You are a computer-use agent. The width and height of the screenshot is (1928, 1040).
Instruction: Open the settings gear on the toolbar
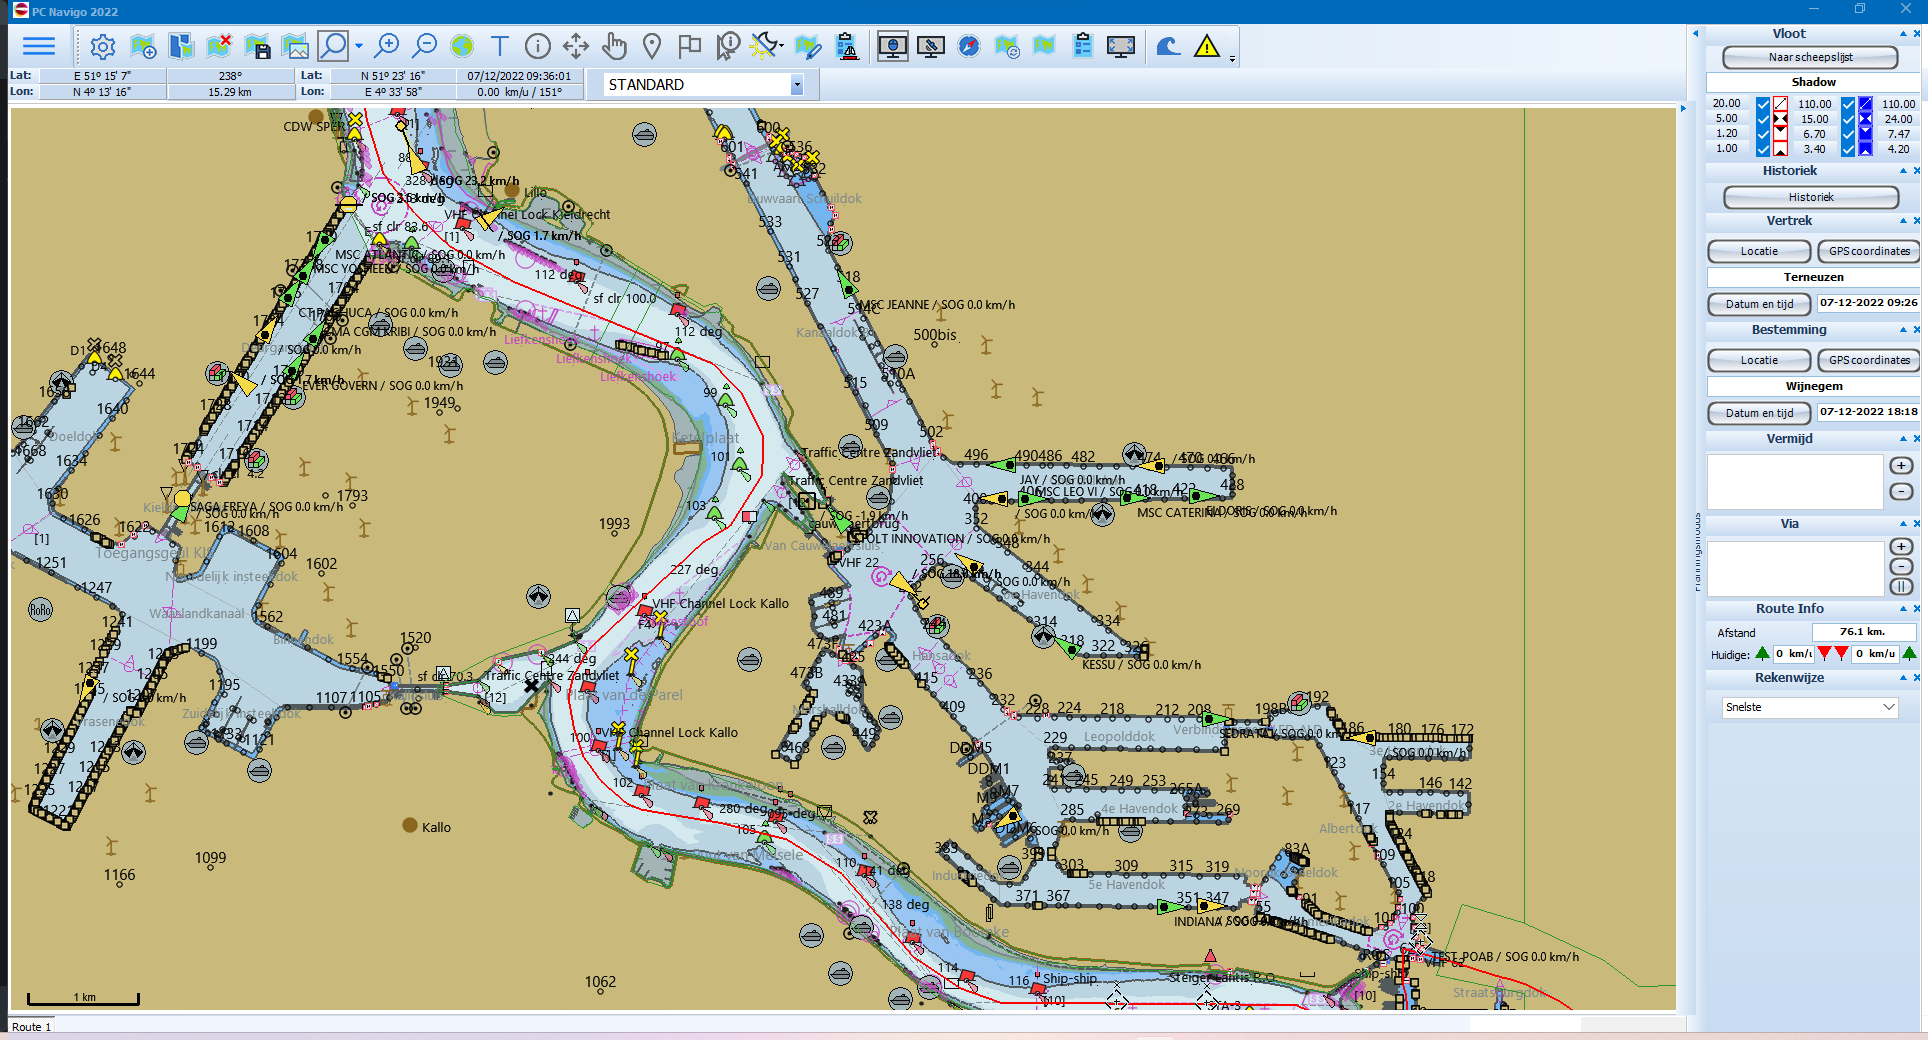point(103,46)
